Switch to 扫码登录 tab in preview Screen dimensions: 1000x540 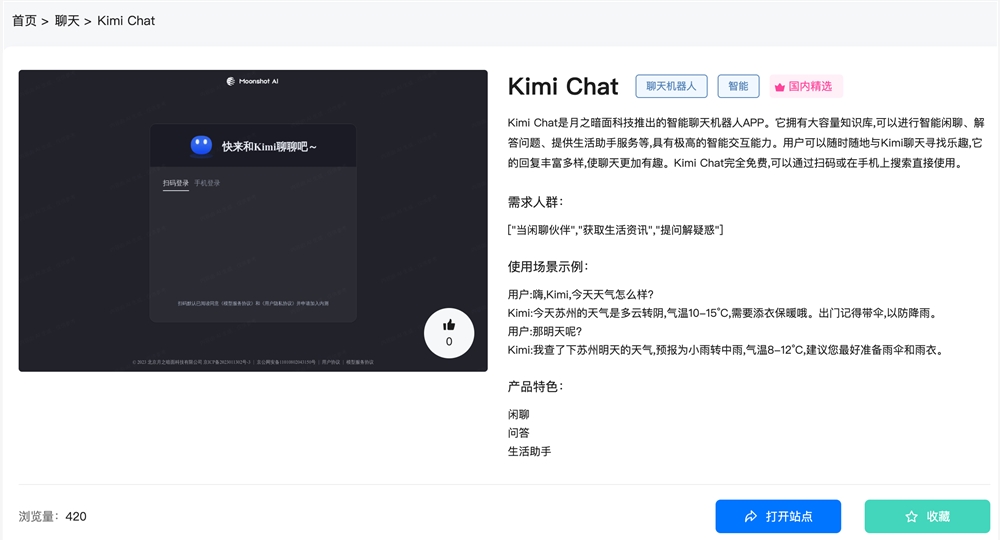tap(175, 183)
